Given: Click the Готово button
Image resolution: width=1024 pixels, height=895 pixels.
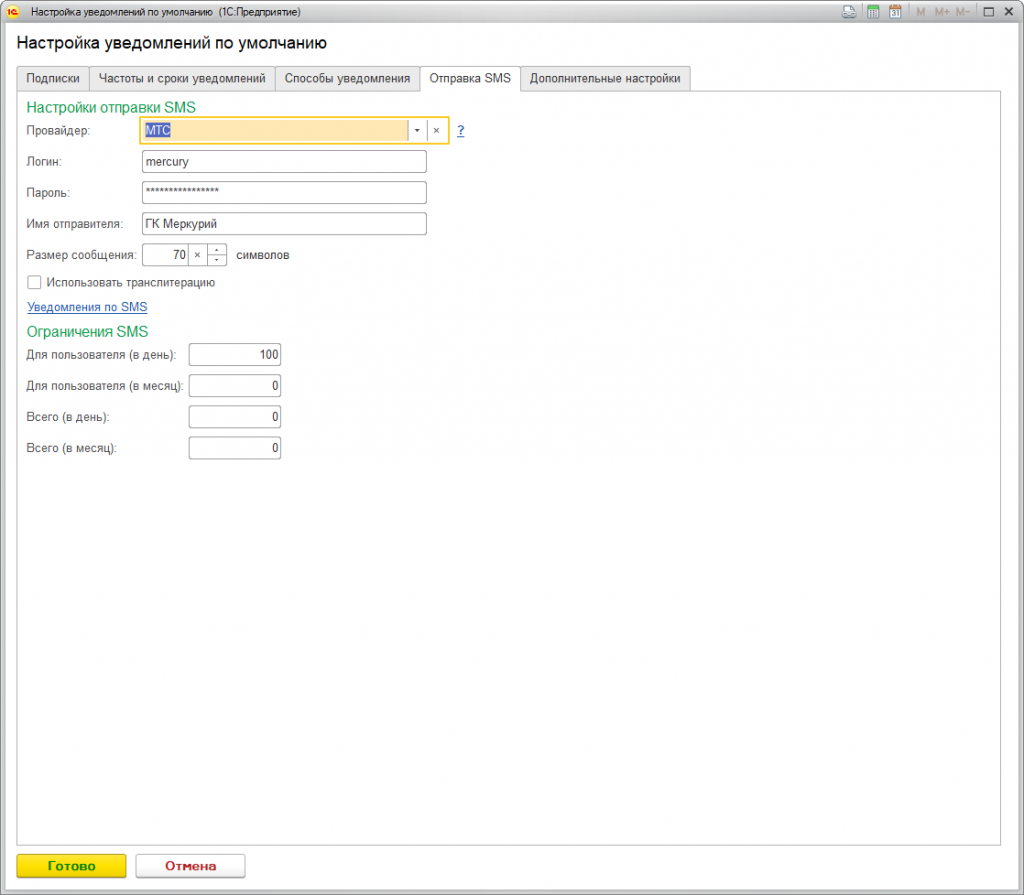Looking at the screenshot, I should pos(71,866).
